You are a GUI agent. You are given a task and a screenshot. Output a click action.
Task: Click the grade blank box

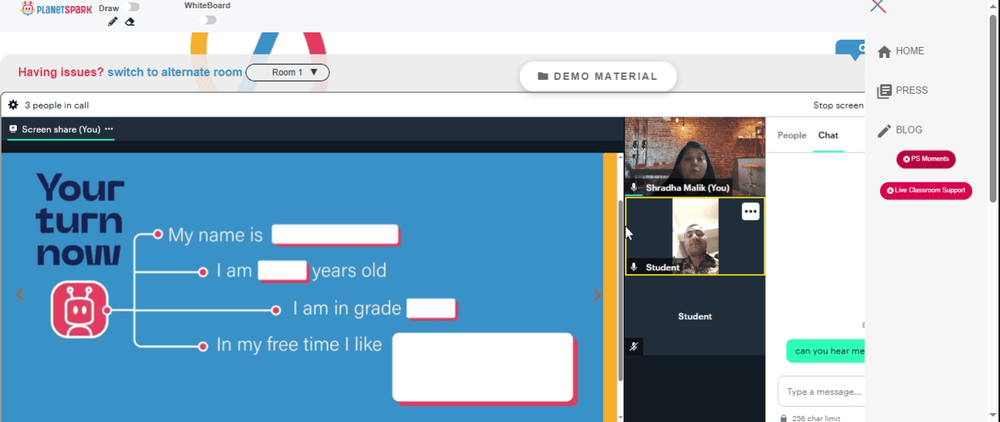[432, 309]
